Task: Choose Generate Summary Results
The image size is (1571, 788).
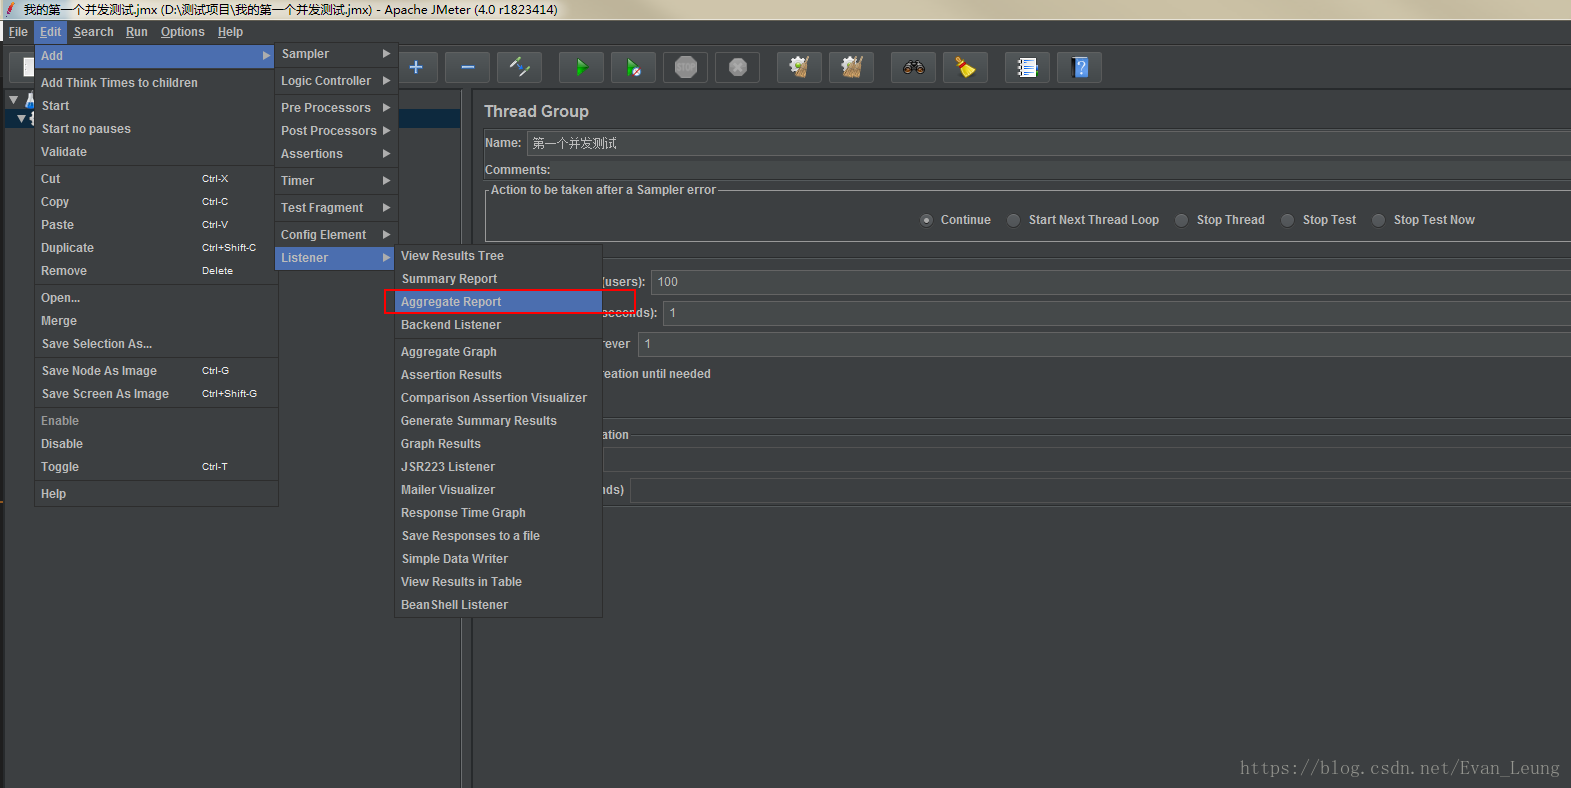Action: (498, 421)
